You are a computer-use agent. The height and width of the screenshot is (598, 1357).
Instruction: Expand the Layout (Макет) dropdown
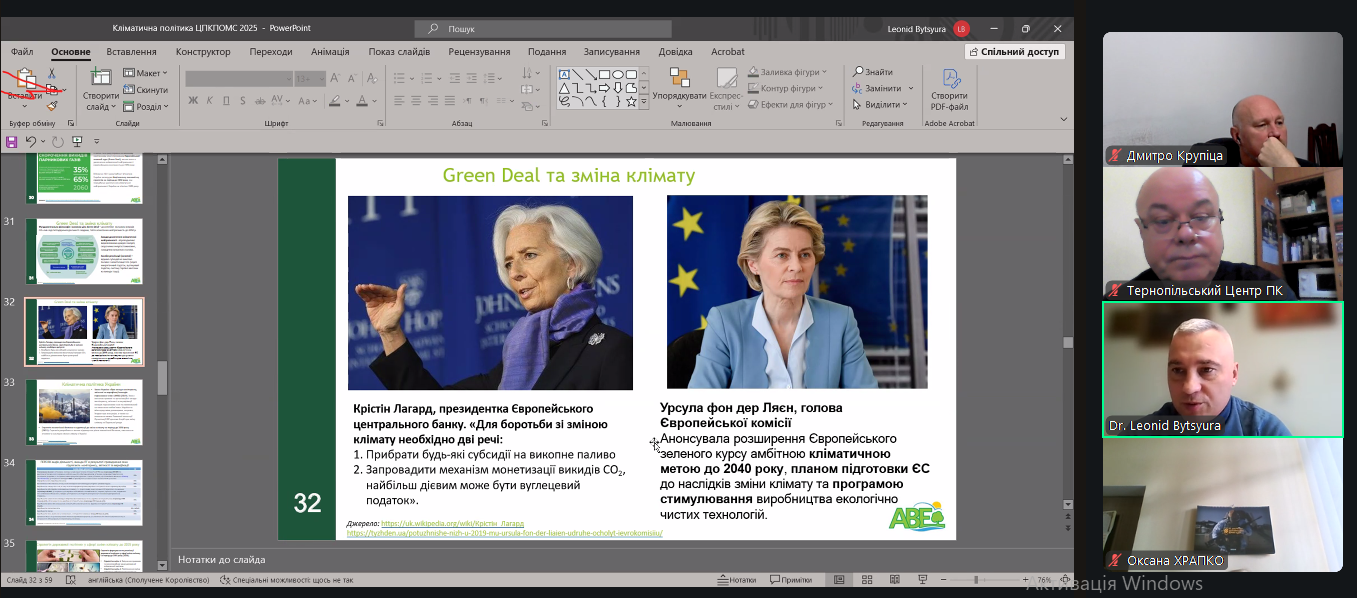(x=145, y=73)
